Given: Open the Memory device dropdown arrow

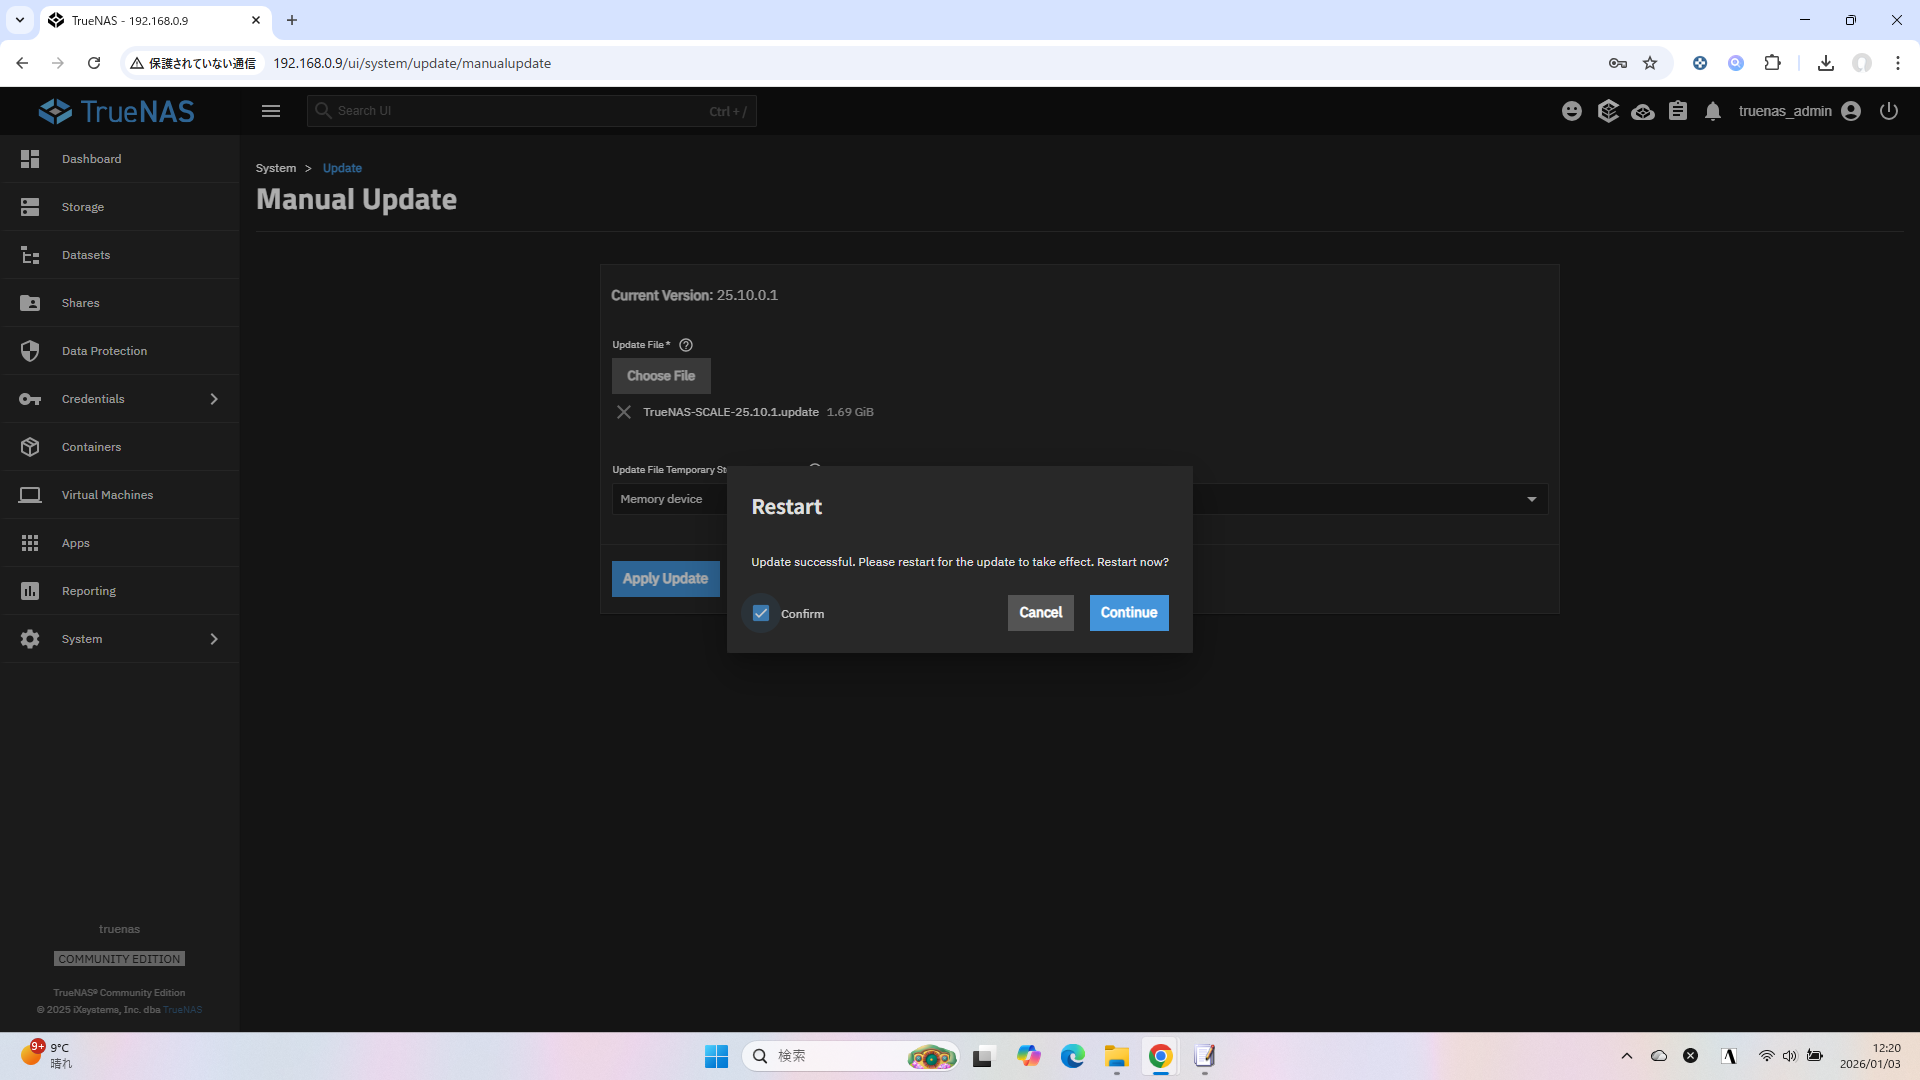Looking at the screenshot, I should coord(1531,499).
